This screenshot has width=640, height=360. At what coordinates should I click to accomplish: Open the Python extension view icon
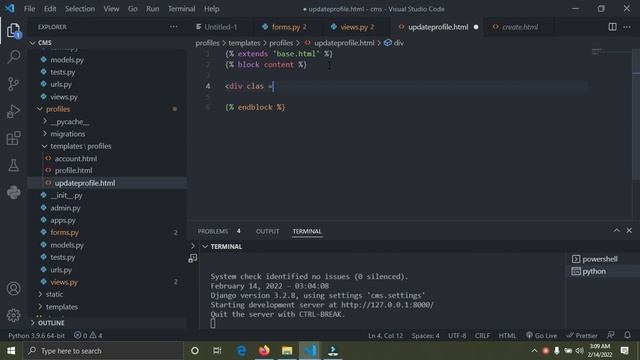[x=13, y=192]
